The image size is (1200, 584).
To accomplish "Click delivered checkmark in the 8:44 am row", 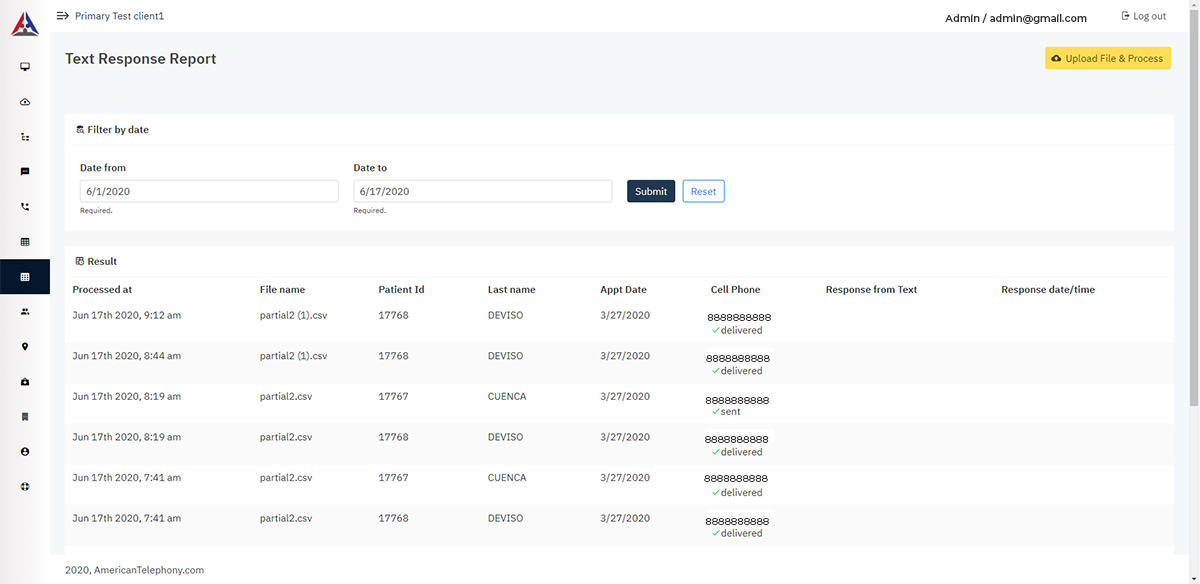I will pyautogui.click(x=716, y=371).
